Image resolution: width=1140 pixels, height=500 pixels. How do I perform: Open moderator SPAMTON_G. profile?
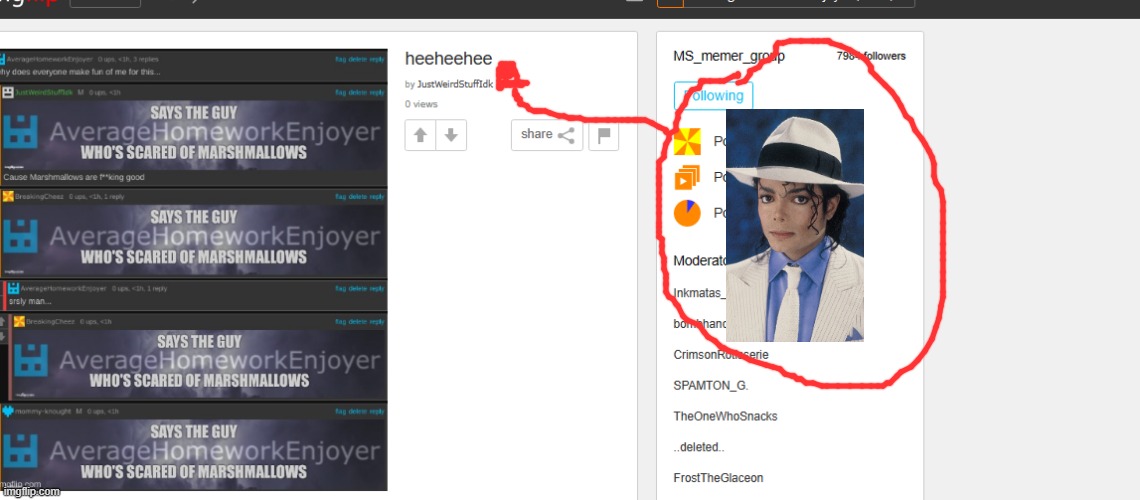click(710, 385)
